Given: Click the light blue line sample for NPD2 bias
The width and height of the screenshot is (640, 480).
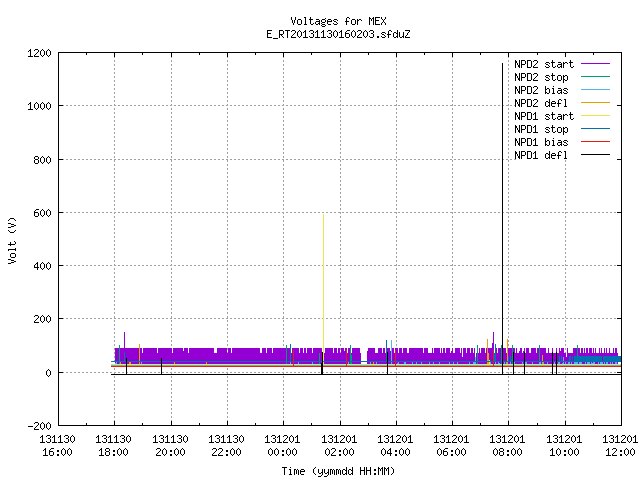Looking at the screenshot, I should click(x=596, y=90).
